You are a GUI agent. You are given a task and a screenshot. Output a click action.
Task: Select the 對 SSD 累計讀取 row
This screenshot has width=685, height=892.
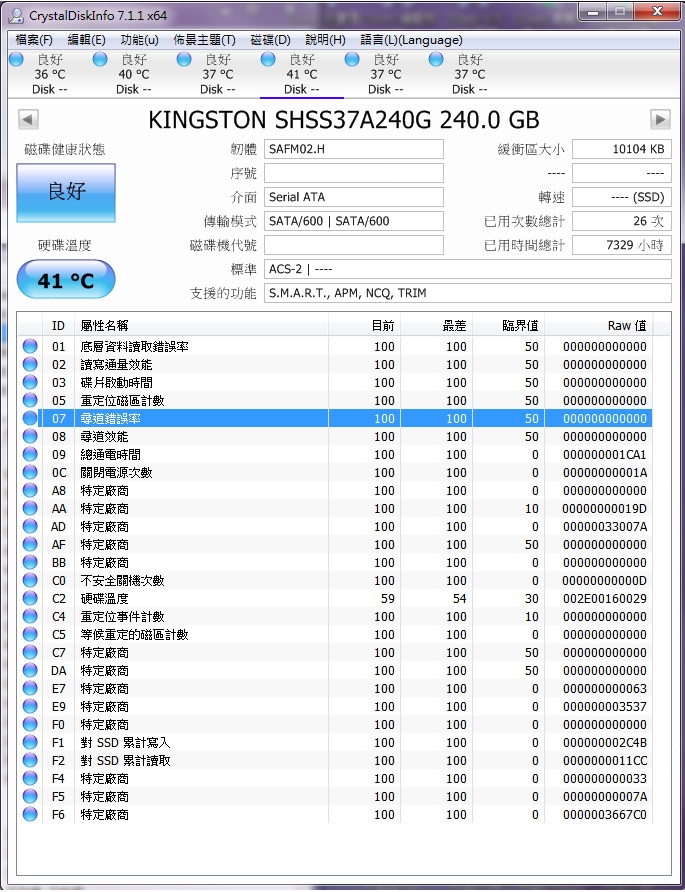[x=336, y=761]
